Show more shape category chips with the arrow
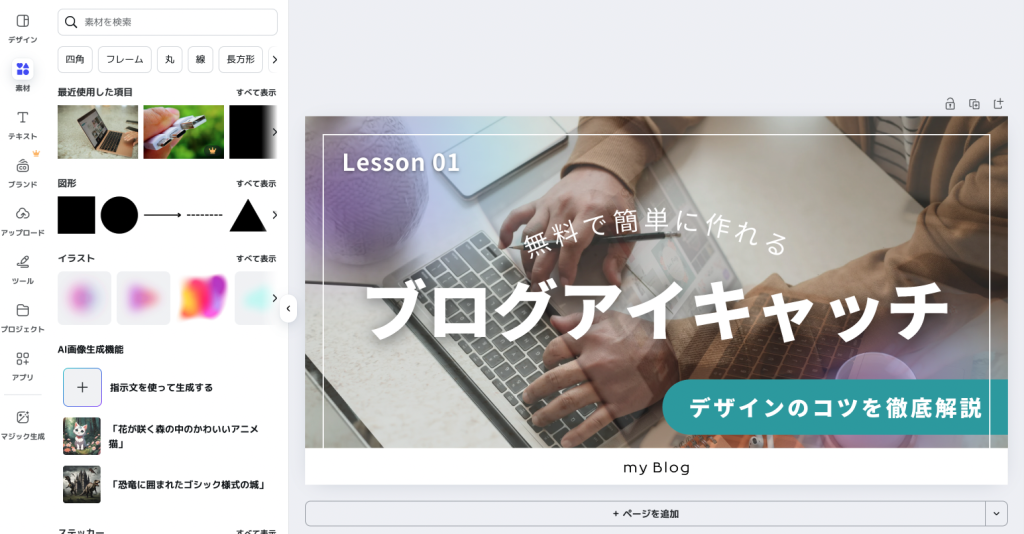The height and width of the screenshot is (534, 1024). 274,59
